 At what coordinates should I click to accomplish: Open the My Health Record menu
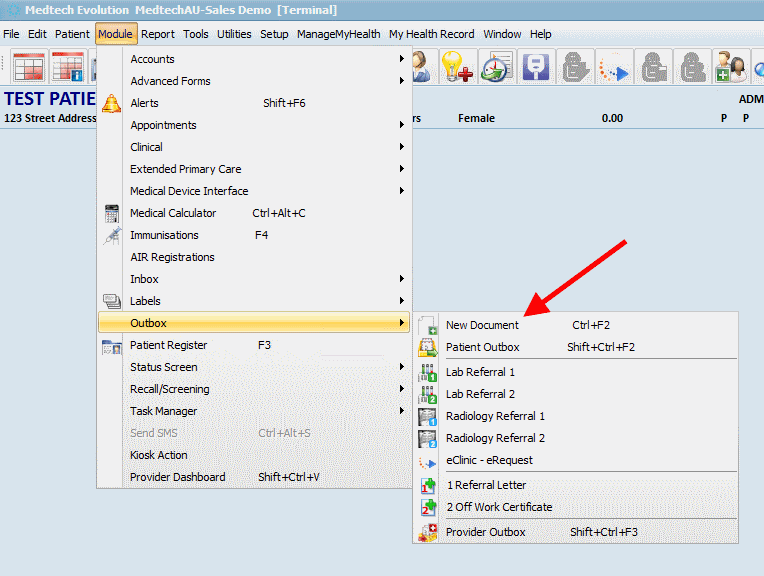click(432, 34)
